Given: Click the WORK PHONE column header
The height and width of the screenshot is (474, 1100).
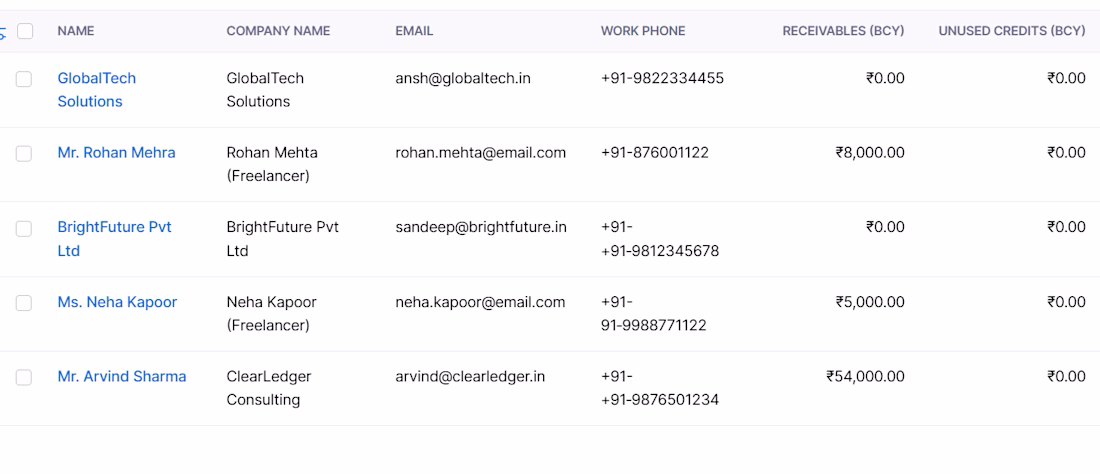Looking at the screenshot, I should (x=643, y=31).
